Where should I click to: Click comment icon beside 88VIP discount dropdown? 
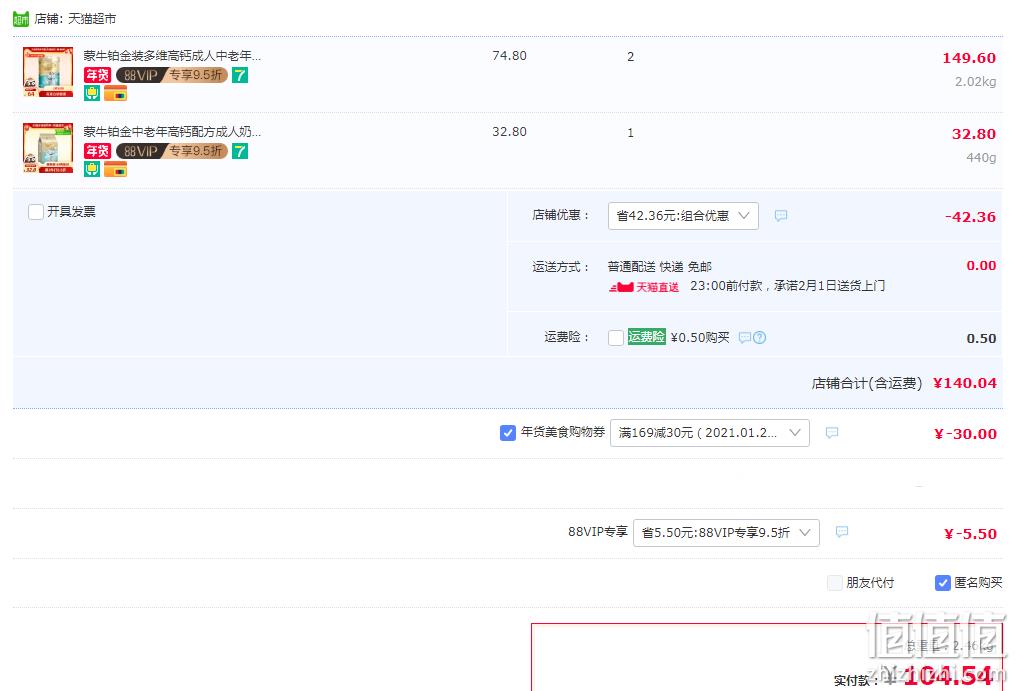842,532
